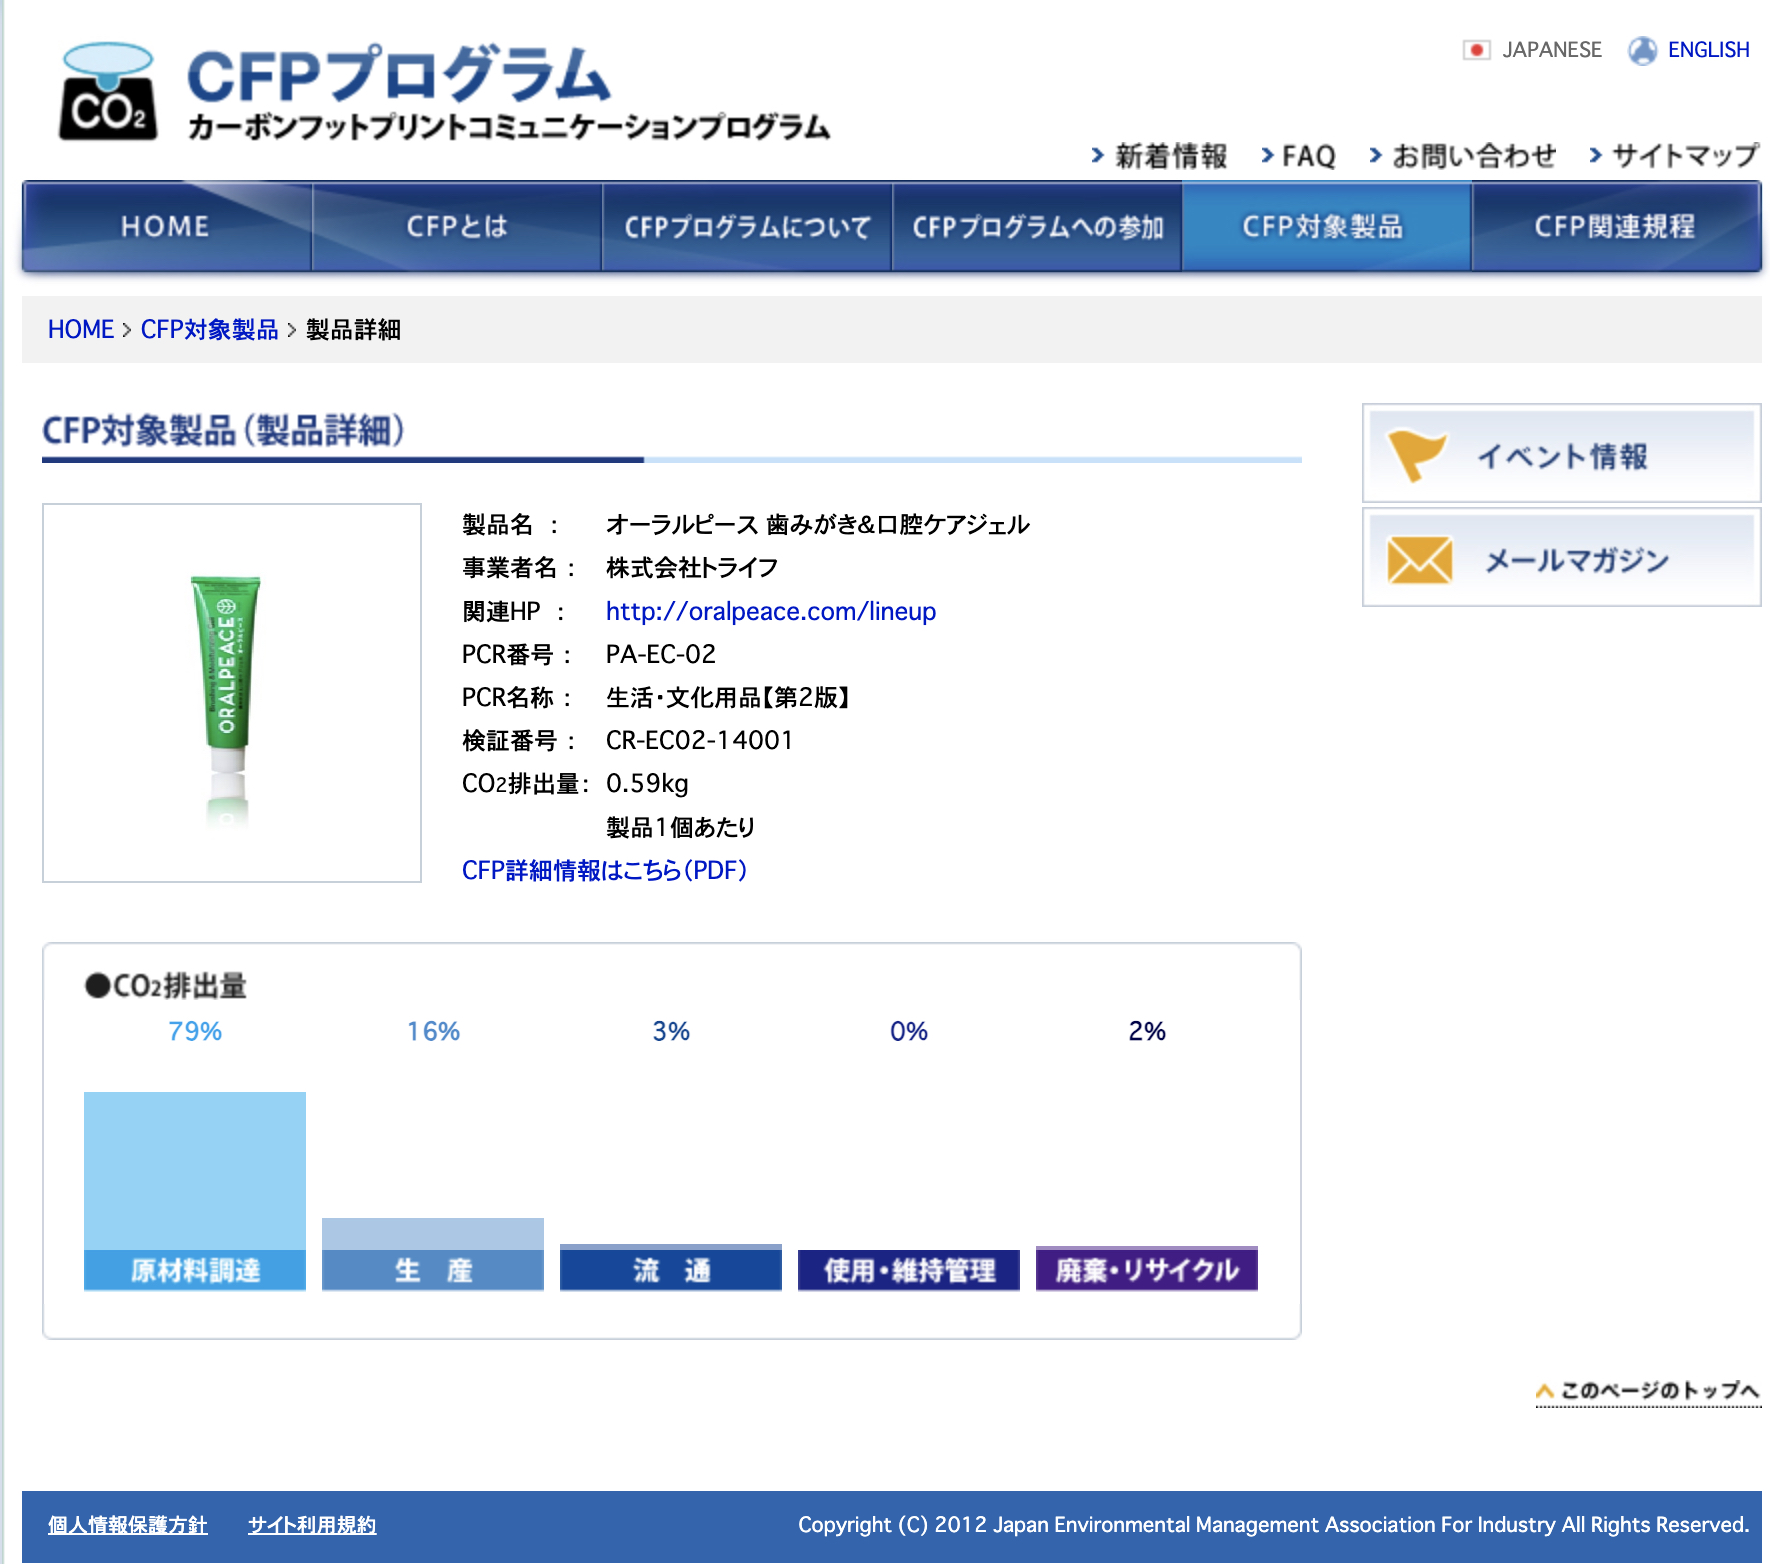Viewport: 1770px width, 1564px height.
Task: Click the 3% value above 流通
Action: 671,1031
